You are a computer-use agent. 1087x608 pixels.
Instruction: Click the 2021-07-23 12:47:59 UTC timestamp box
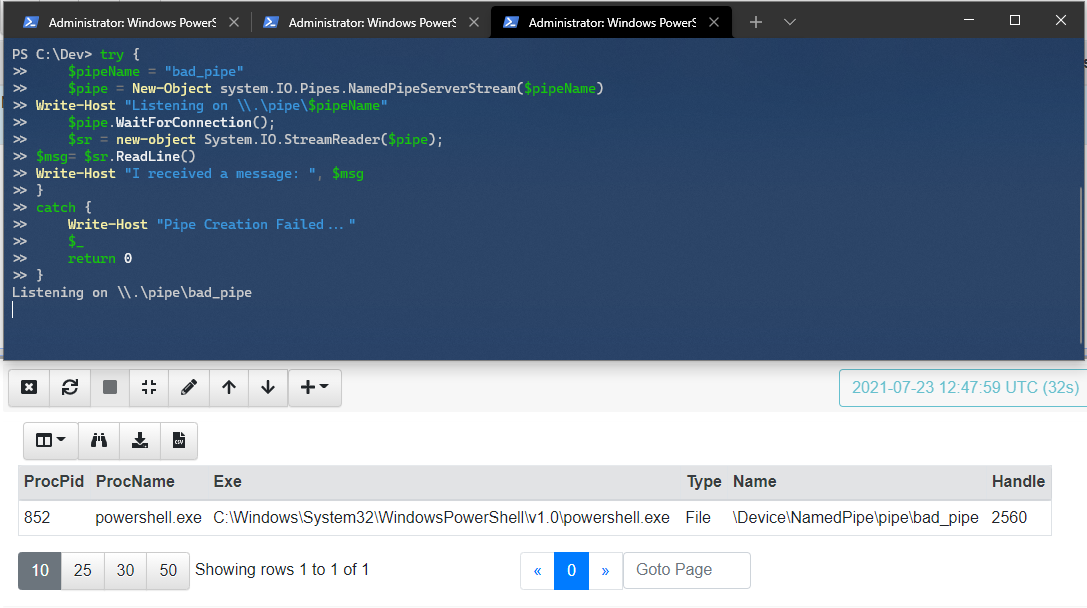964,388
